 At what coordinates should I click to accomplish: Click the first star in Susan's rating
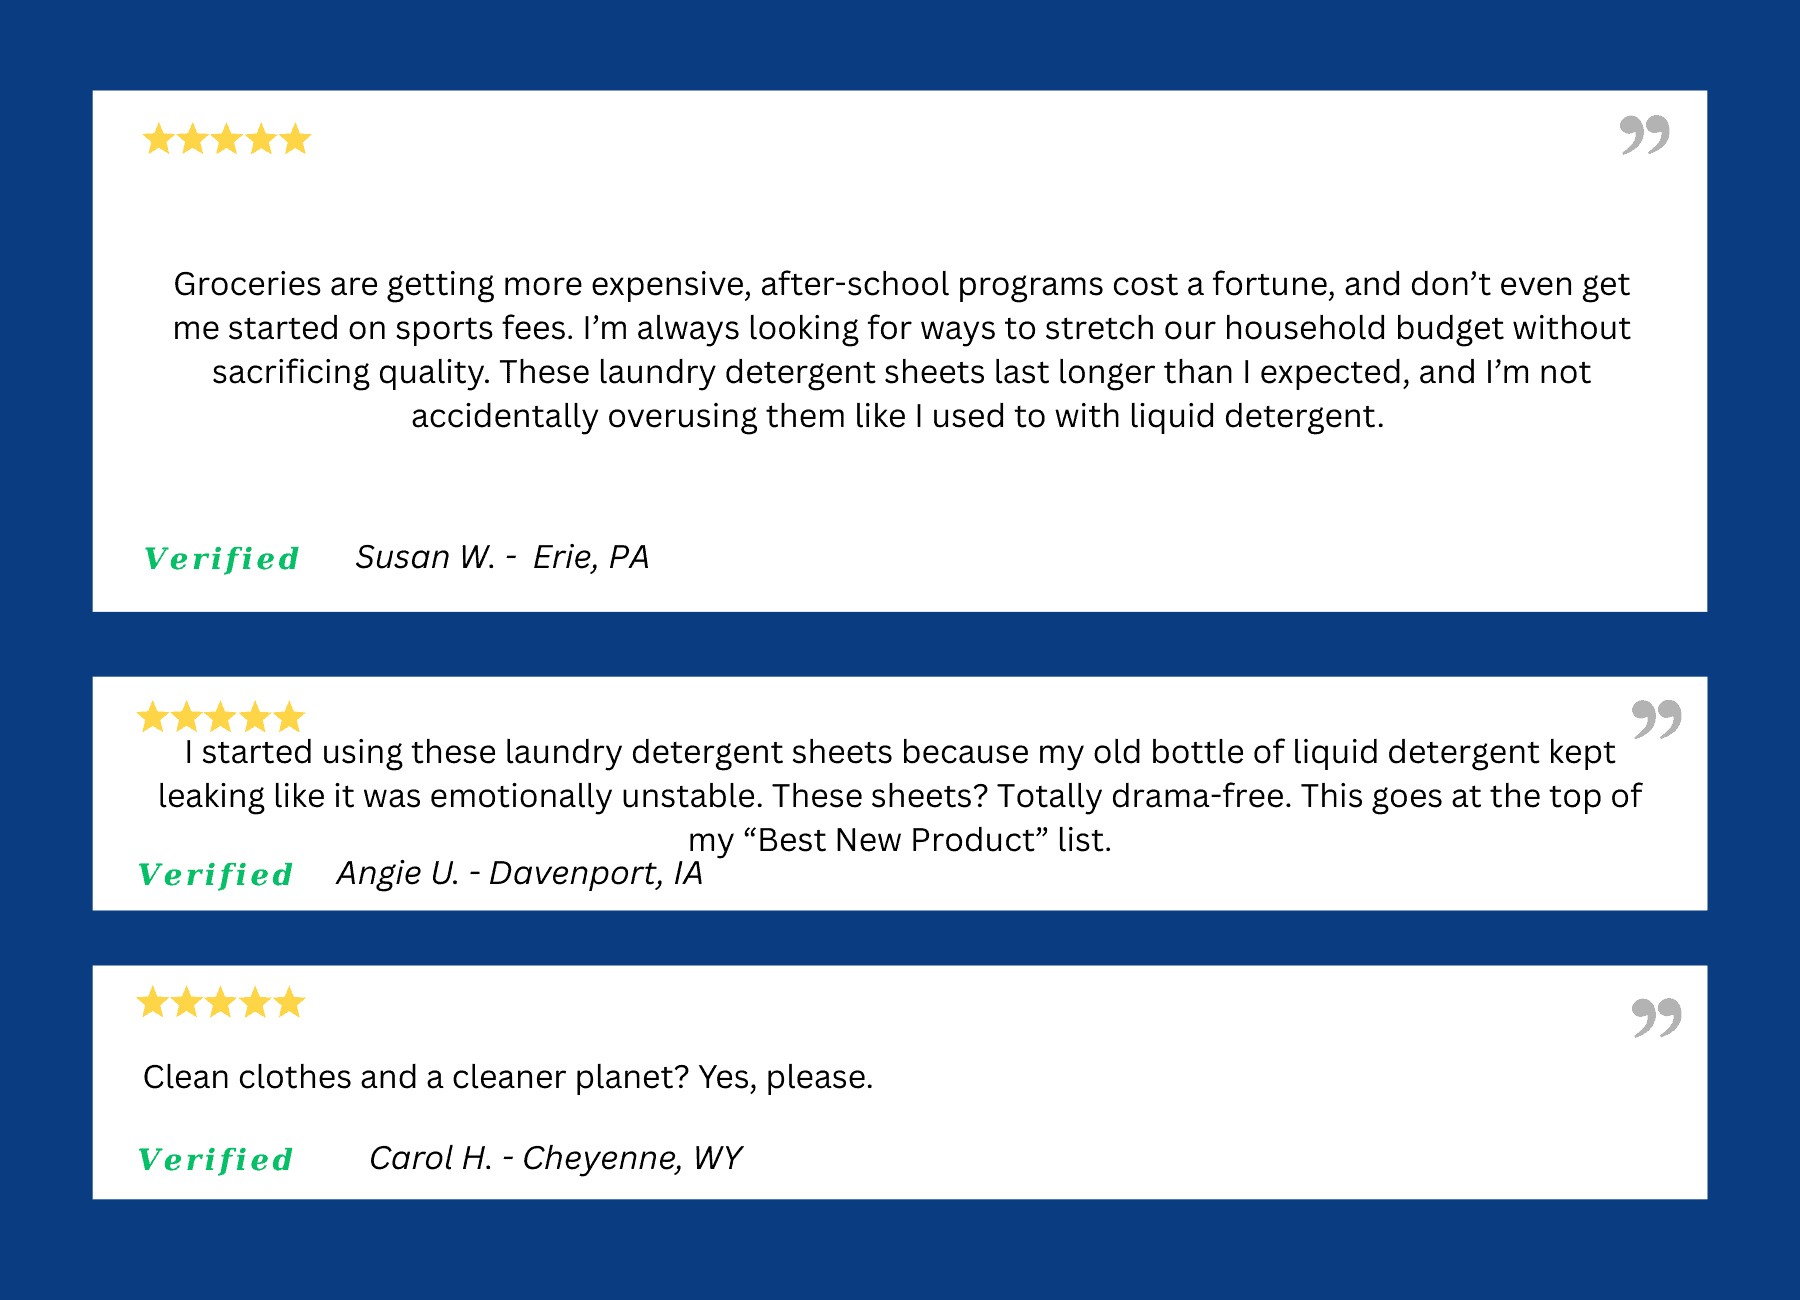pos(158,139)
